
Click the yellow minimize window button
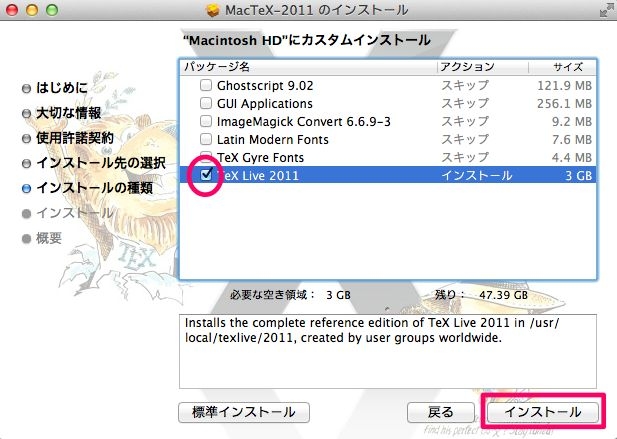(32, 10)
